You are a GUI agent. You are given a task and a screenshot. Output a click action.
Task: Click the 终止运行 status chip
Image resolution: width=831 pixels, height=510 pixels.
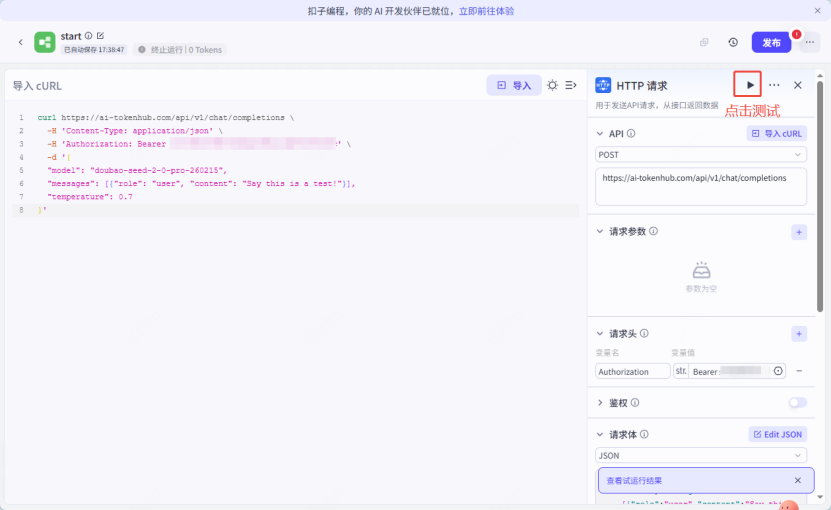pos(180,50)
